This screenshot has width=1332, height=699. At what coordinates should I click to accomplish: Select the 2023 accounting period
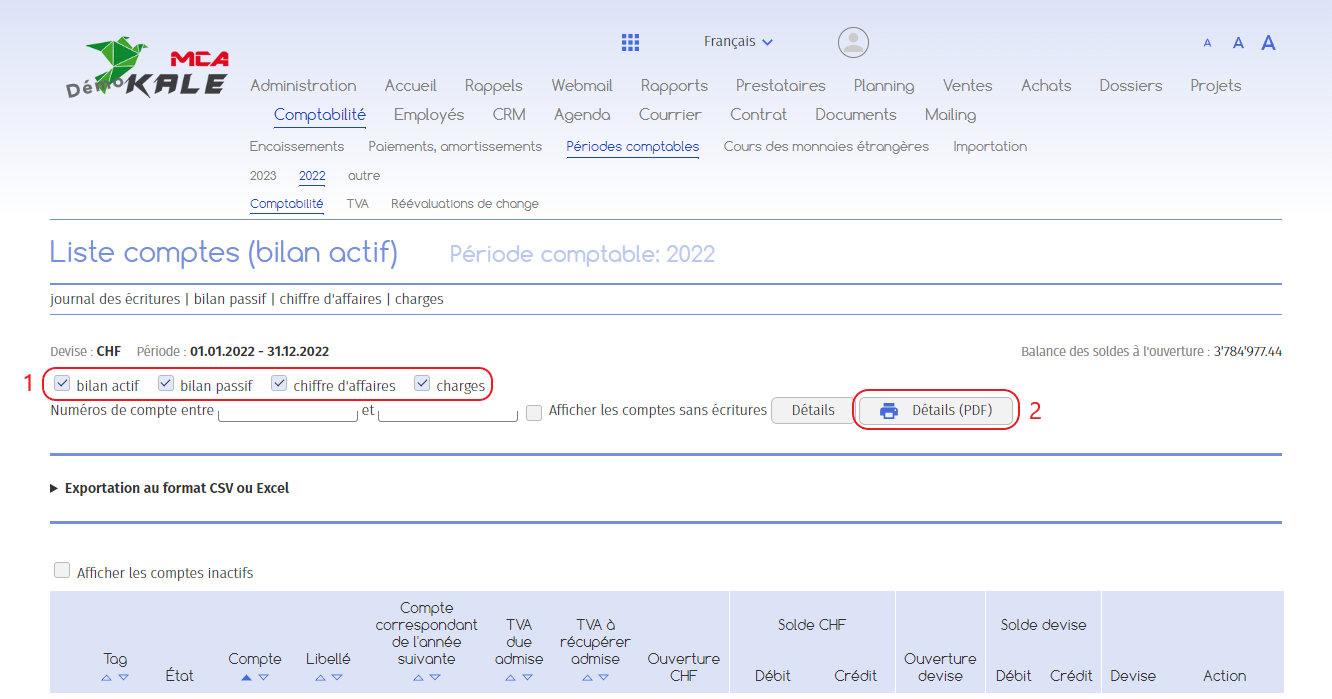[263, 176]
